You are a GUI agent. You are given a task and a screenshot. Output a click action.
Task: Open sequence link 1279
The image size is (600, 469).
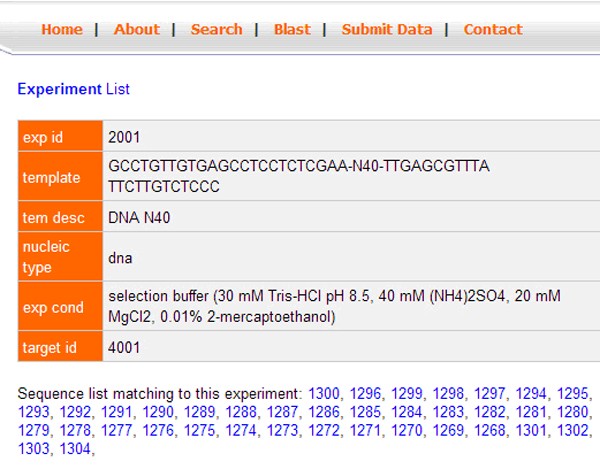34,431
